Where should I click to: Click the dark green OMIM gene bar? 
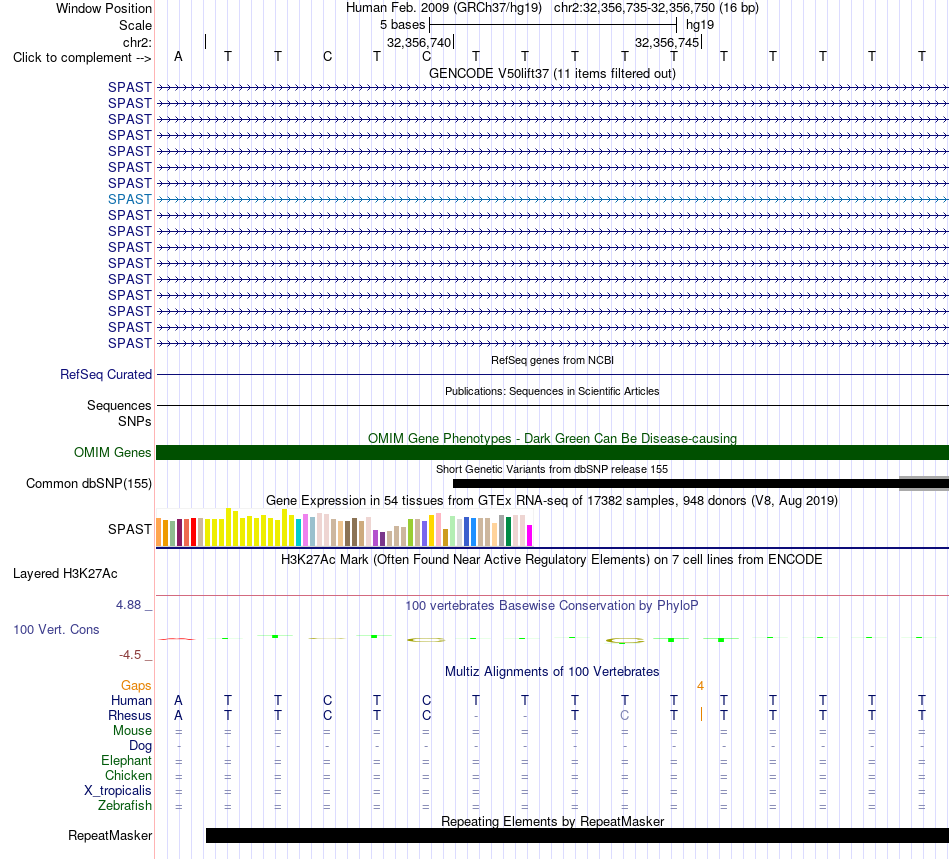(552, 453)
